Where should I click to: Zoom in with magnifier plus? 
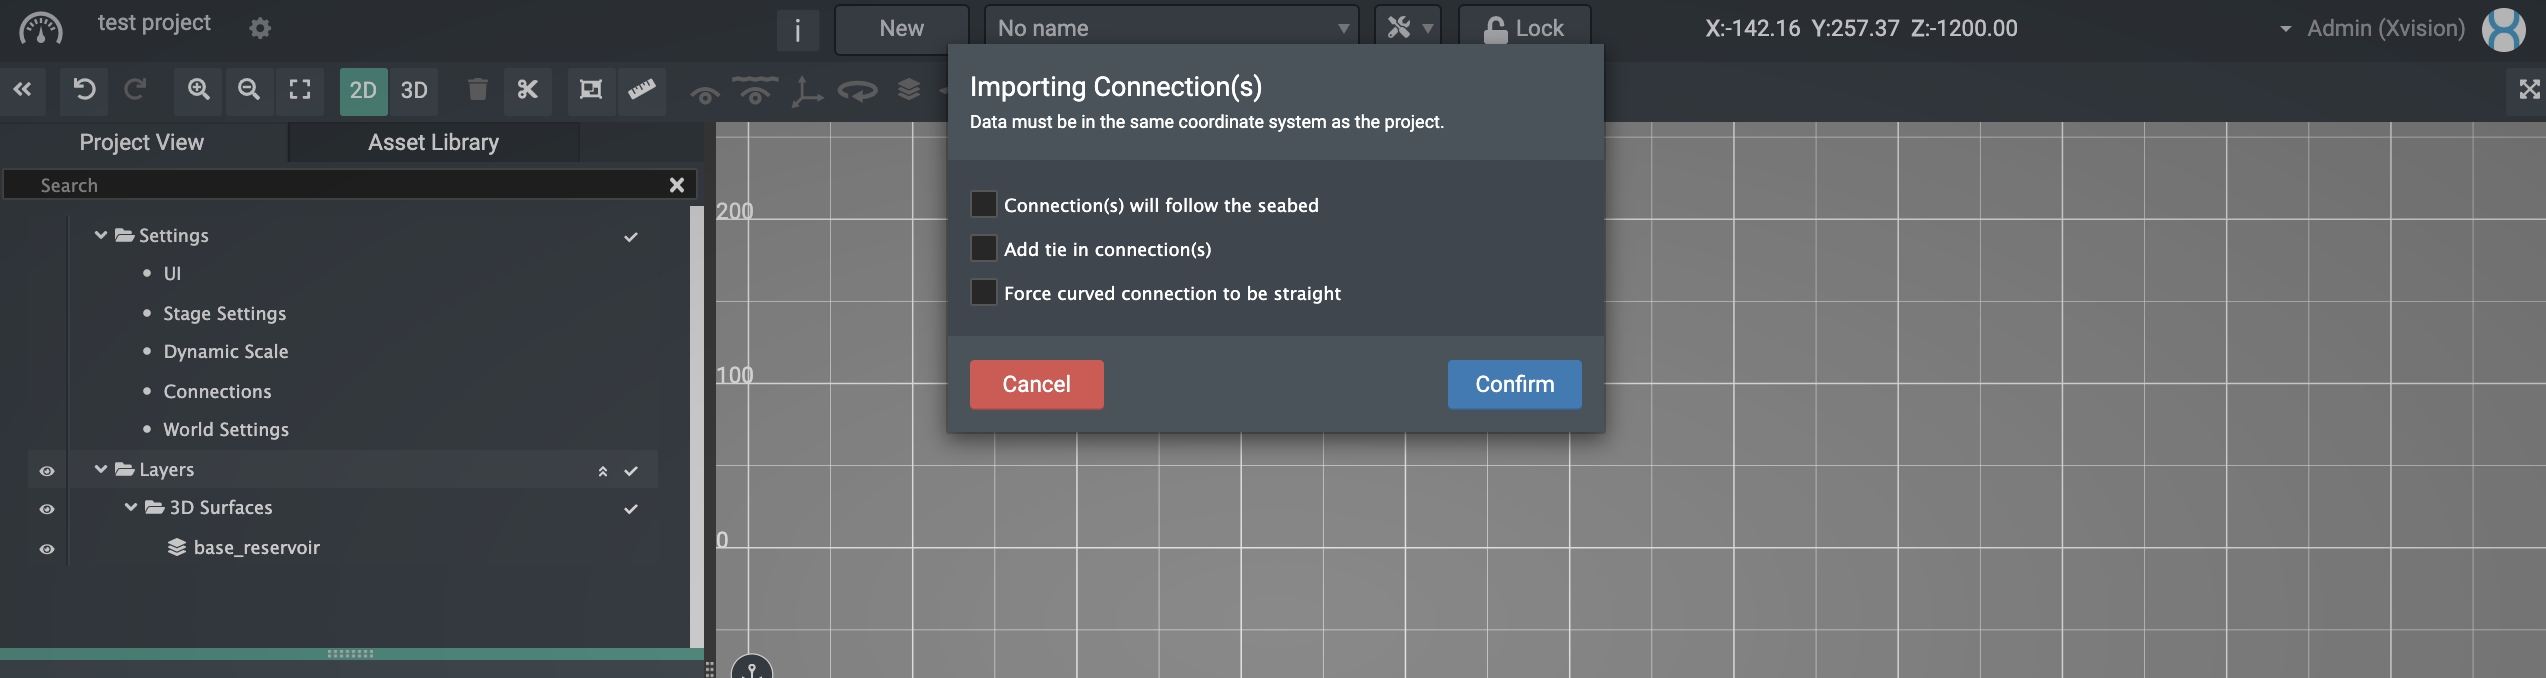[199, 90]
